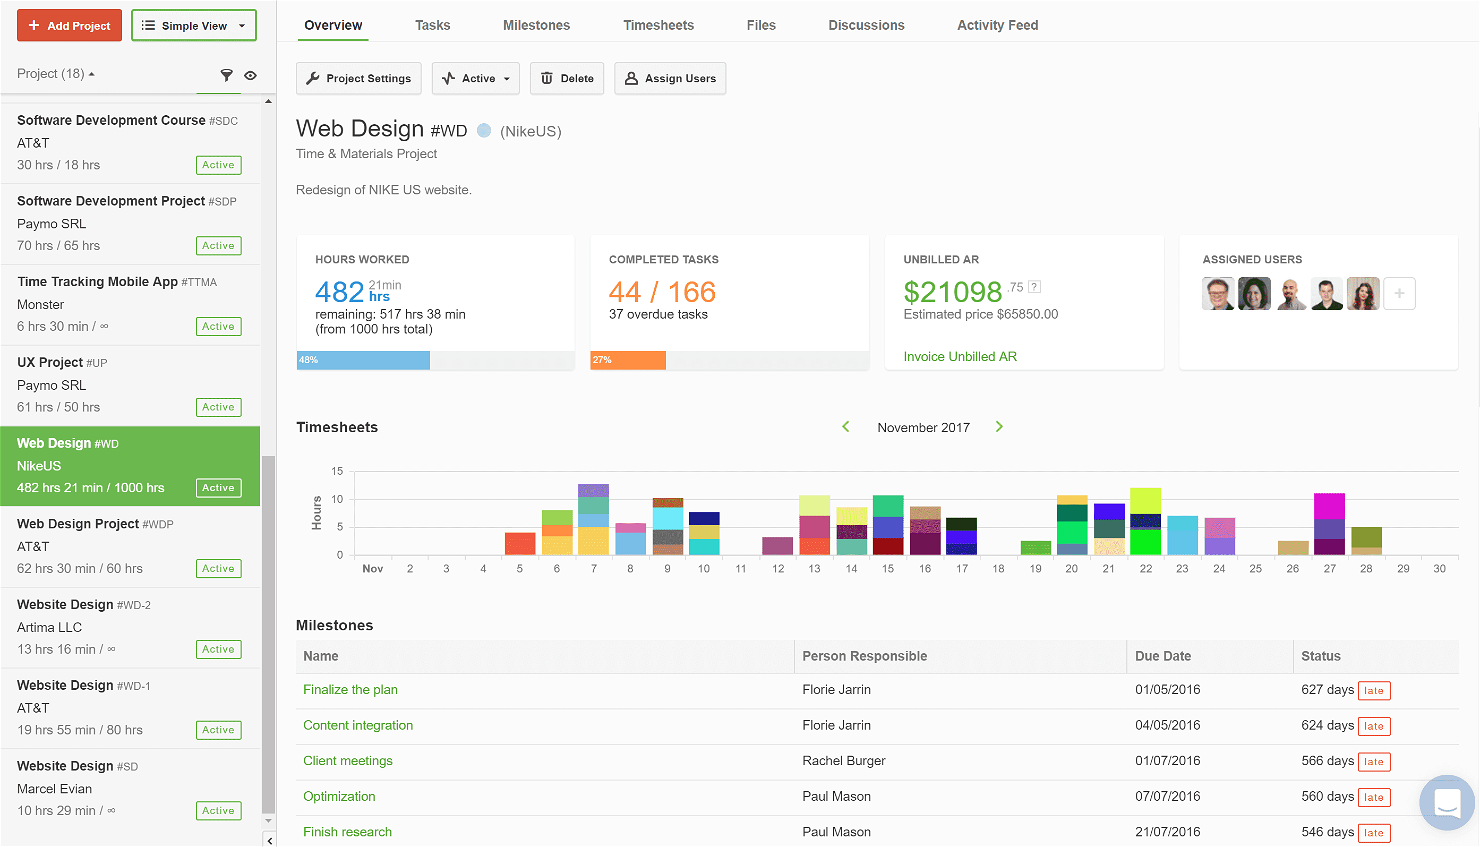Open the chat bubble in the bottom corner

pos(1446,803)
